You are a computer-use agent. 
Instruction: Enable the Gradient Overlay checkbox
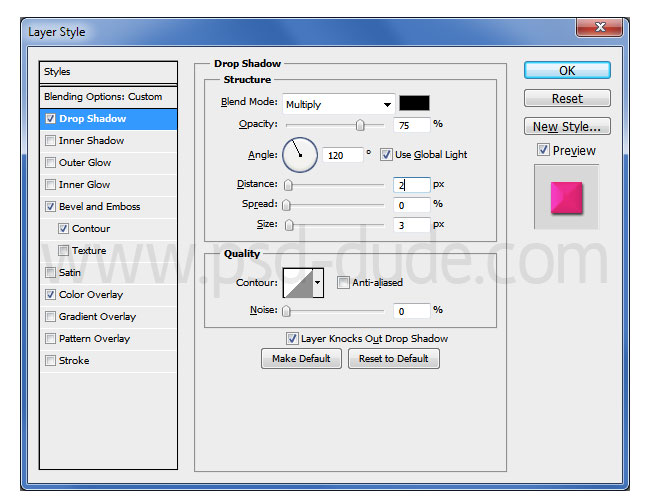tap(50, 317)
